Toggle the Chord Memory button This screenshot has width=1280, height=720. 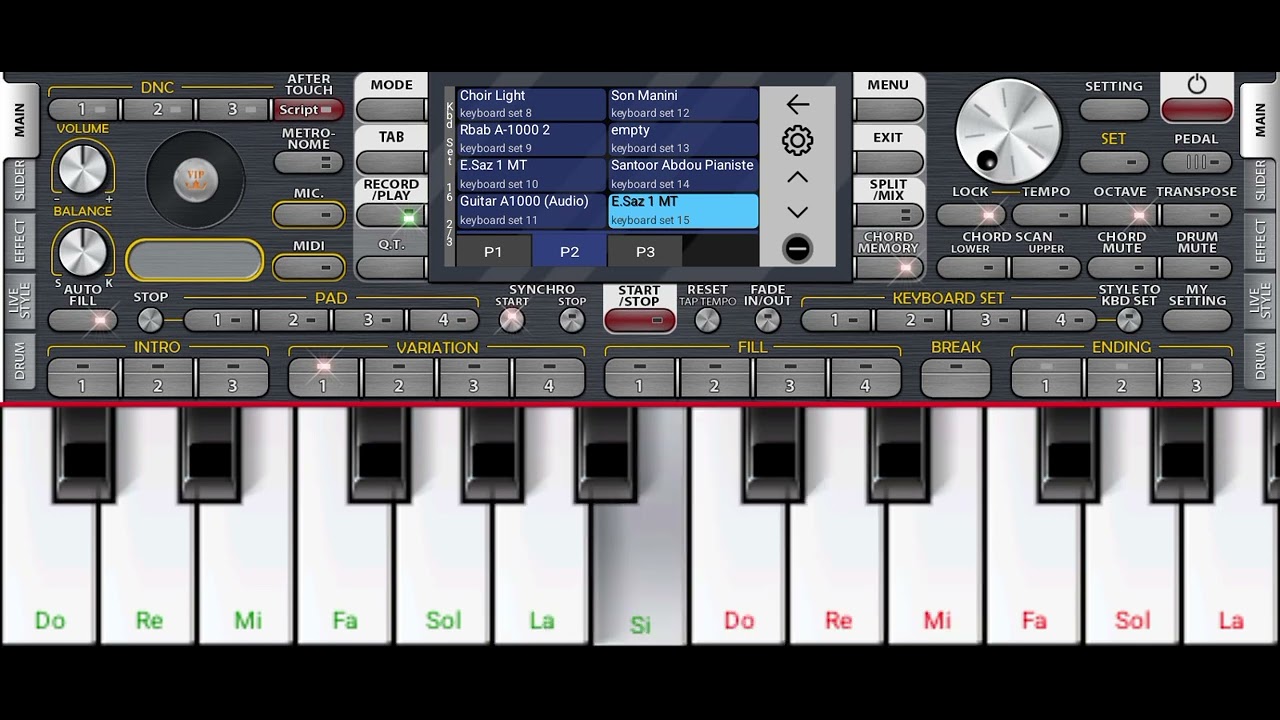pos(888,267)
